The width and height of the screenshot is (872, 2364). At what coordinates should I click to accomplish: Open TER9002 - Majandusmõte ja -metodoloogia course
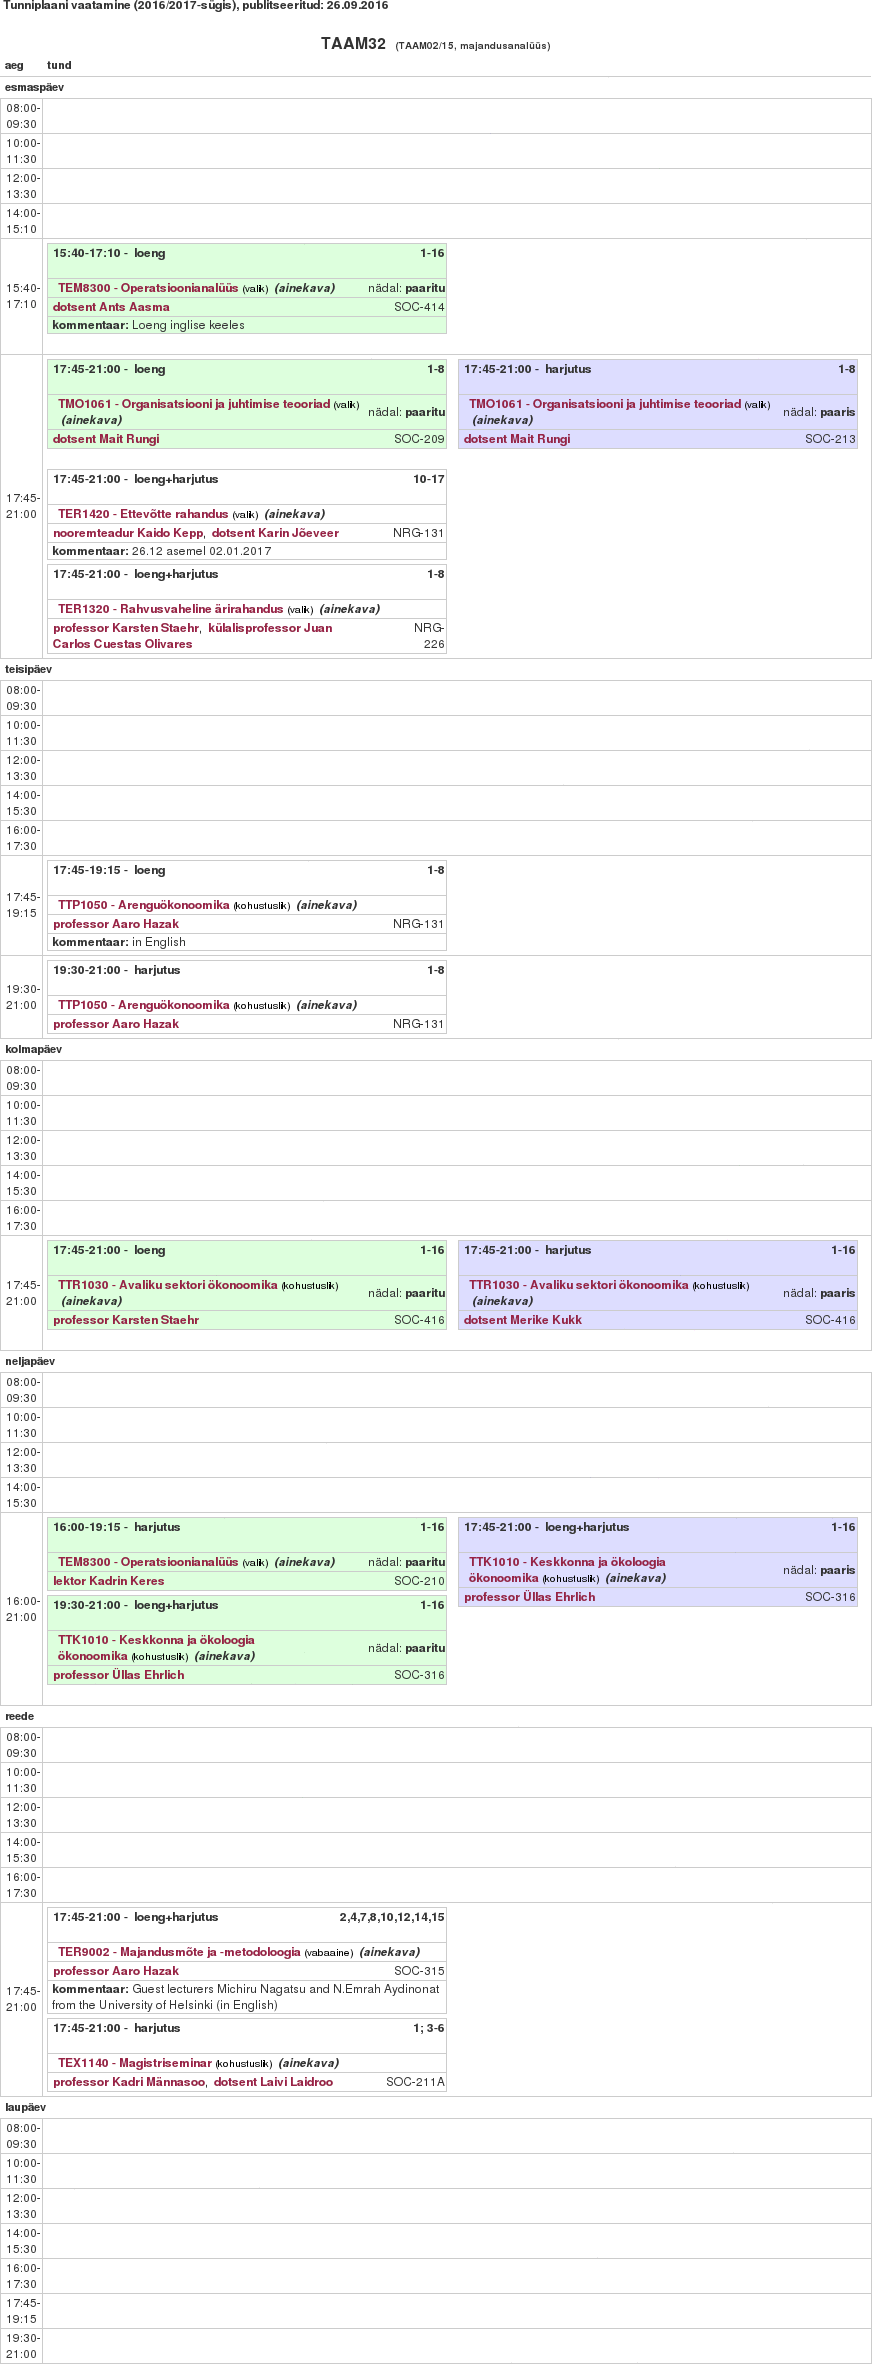point(179,1952)
